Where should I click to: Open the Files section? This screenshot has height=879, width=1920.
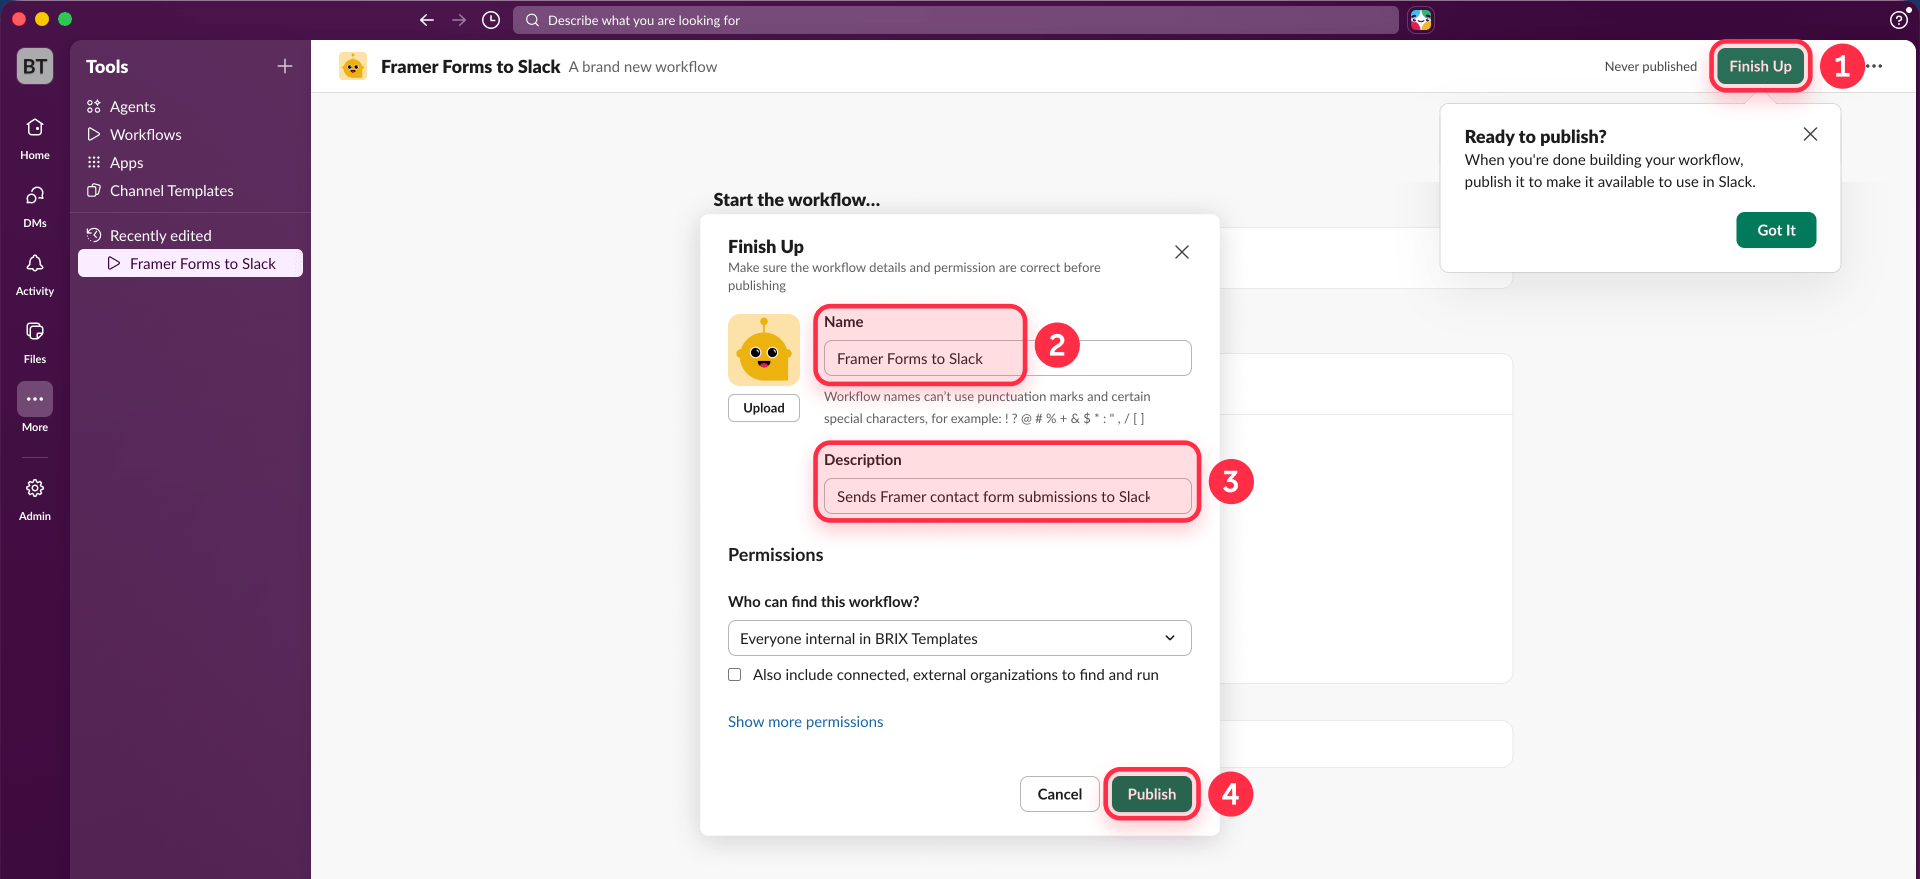(35, 342)
